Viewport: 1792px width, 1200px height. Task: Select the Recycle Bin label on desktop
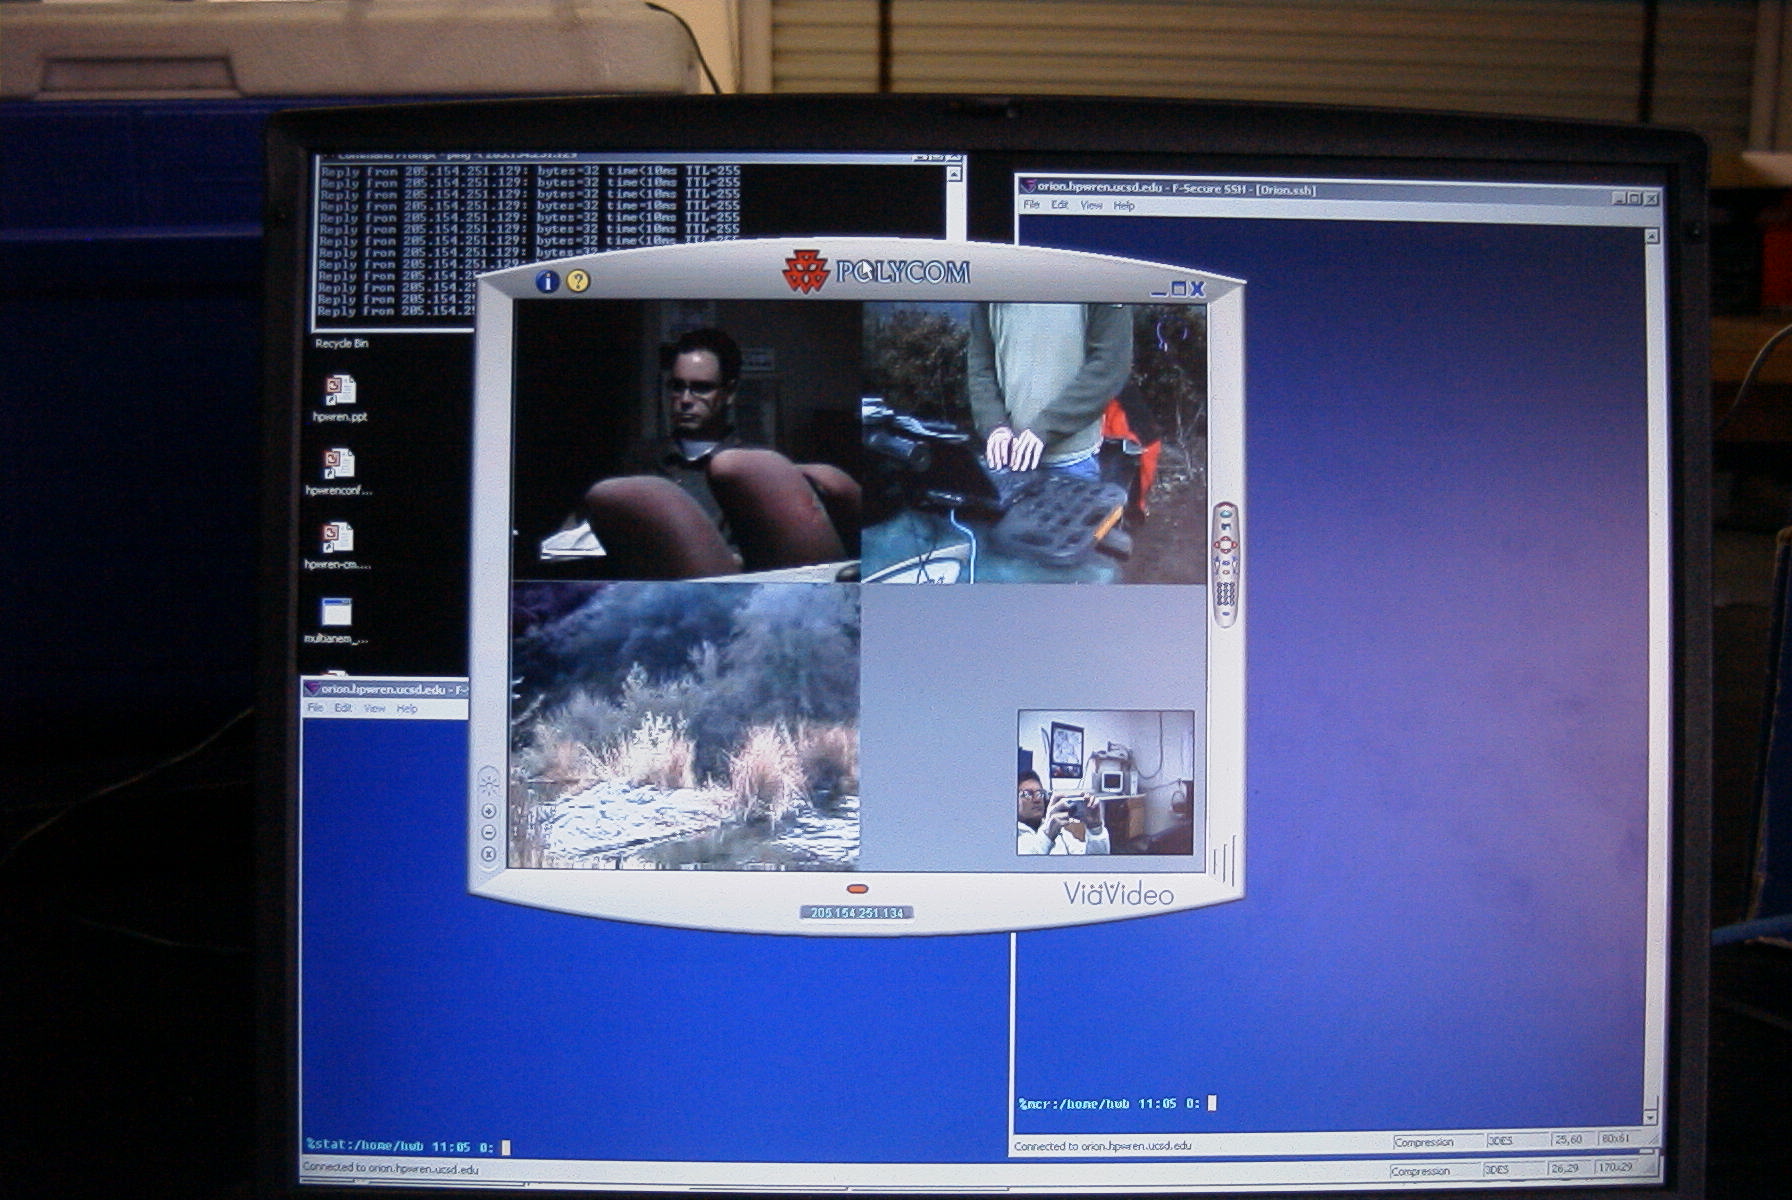(342, 343)
